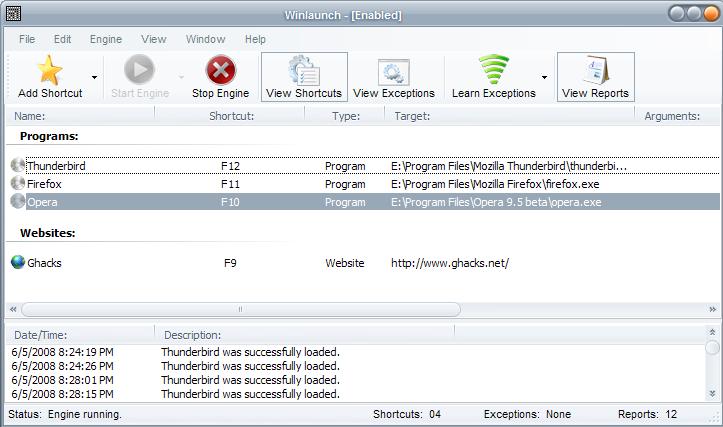Click the Reports: 12 status entry
The image size is (723, 427).
647,414
